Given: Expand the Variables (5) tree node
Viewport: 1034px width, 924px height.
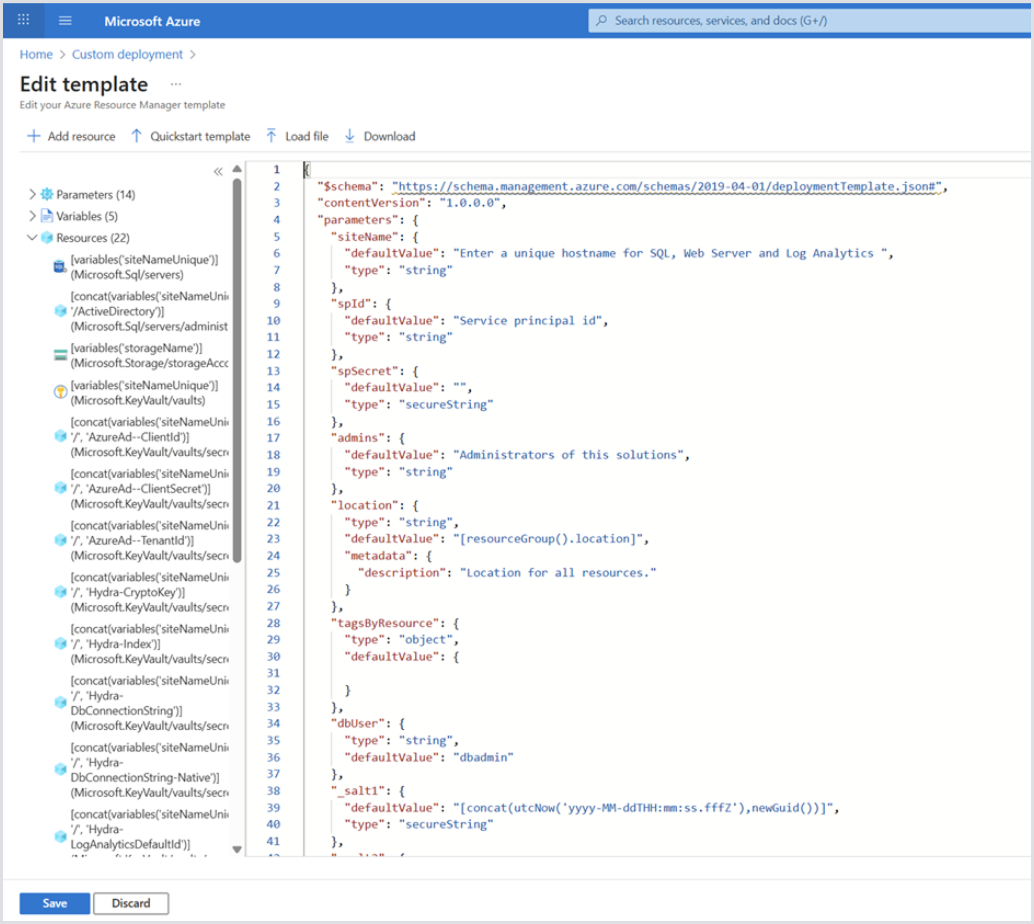Looking at the screenshot, I should click(33, 216).
